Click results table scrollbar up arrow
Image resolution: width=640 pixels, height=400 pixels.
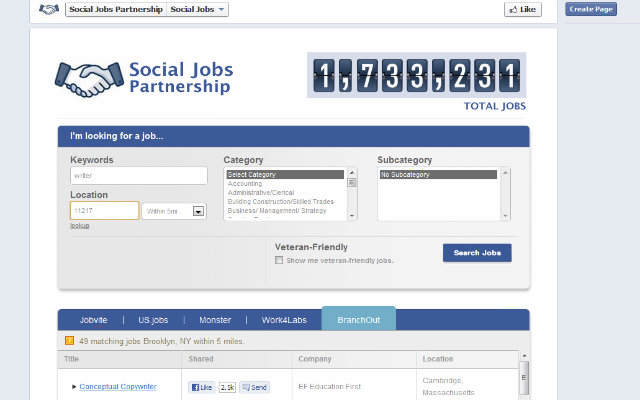point(524,356)
